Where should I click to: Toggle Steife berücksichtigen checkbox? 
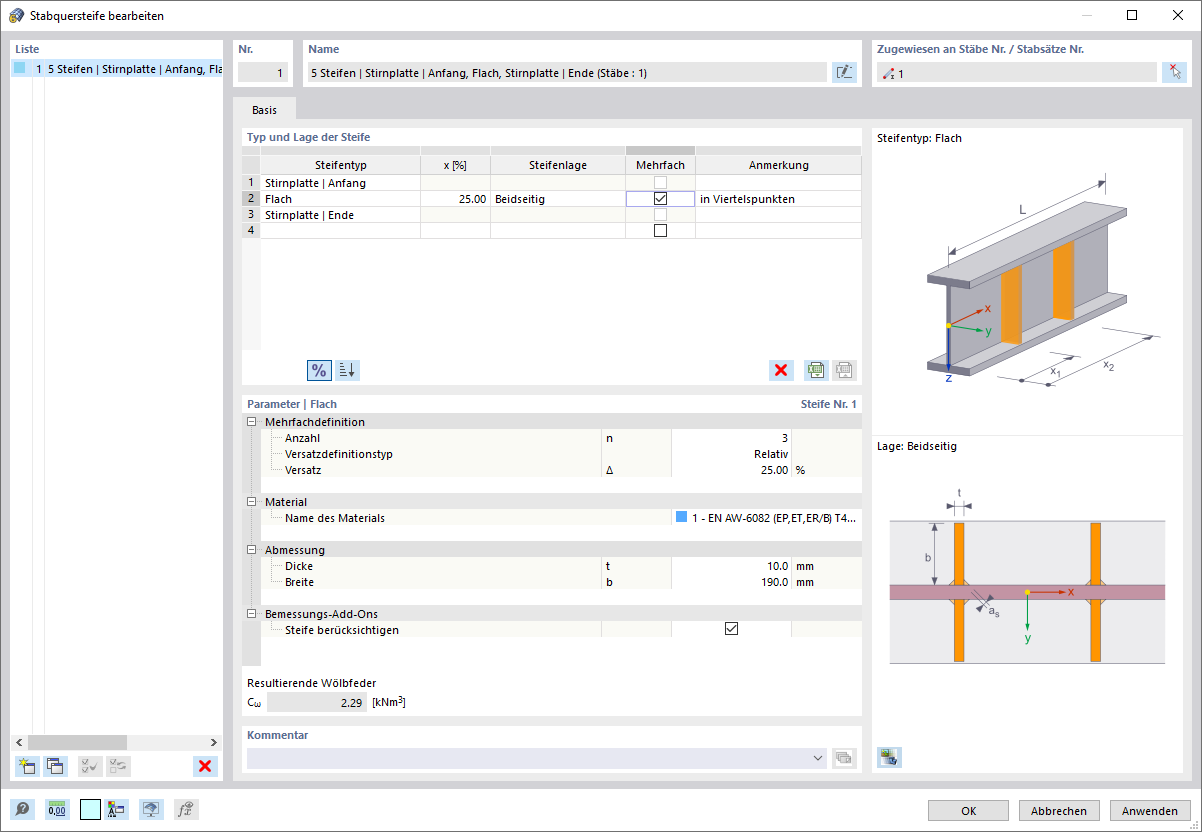(731, 629)
